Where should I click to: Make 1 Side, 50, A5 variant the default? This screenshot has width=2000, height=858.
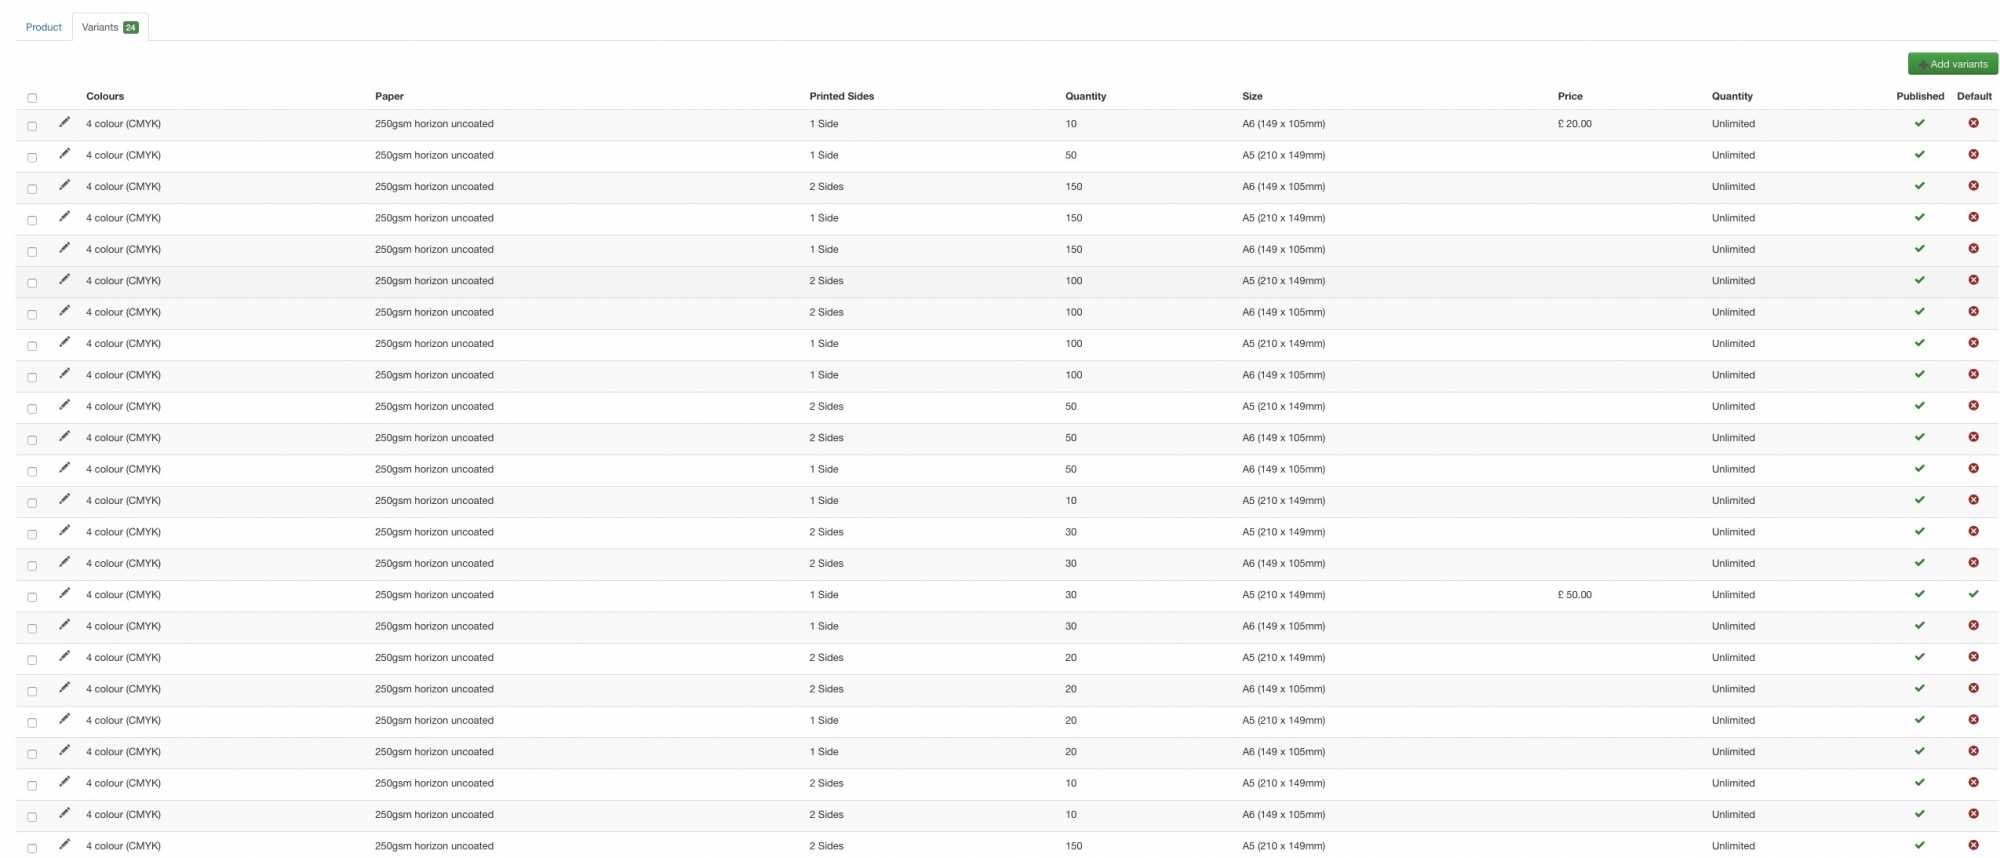[1973, 154]
